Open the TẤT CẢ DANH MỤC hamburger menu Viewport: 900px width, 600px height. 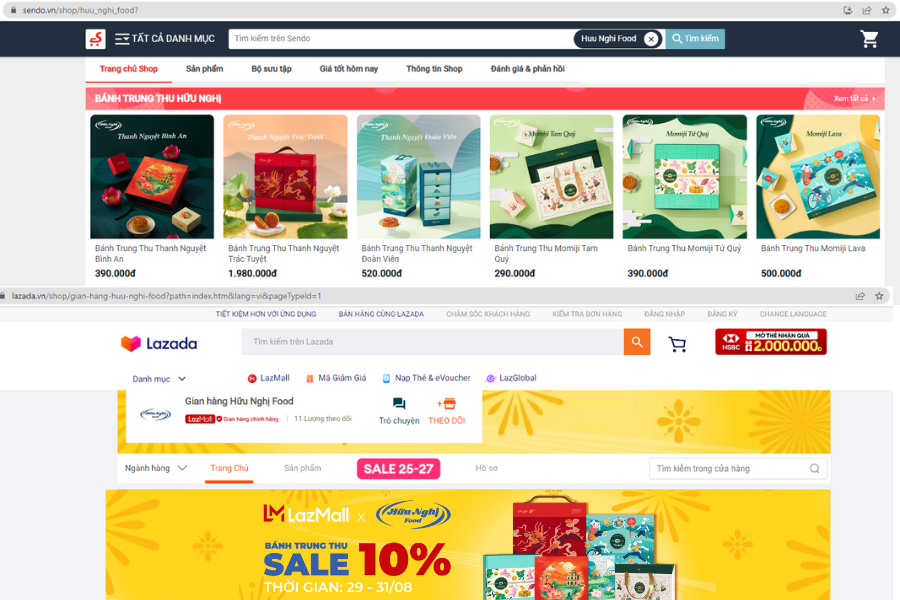tap(122, 39)
